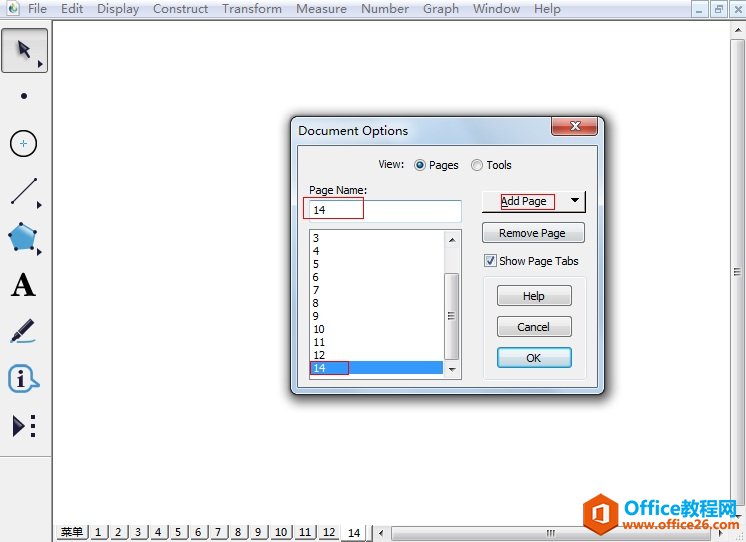Select the Text tool
Image resolution: width=746 pixels, height=542 pixels.
(x=23, y=285)
